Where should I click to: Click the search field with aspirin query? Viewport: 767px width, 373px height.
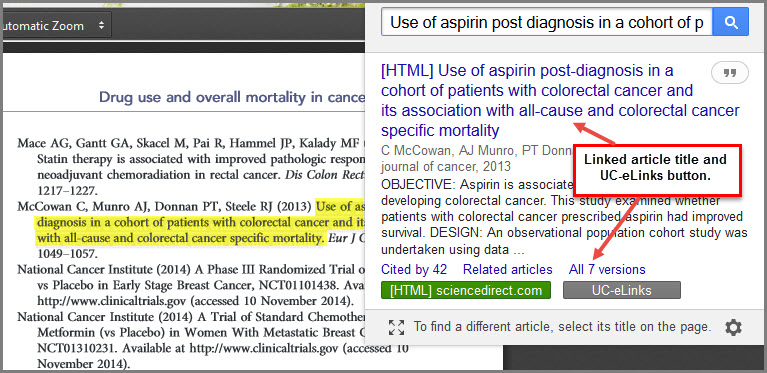coord(547,22)
